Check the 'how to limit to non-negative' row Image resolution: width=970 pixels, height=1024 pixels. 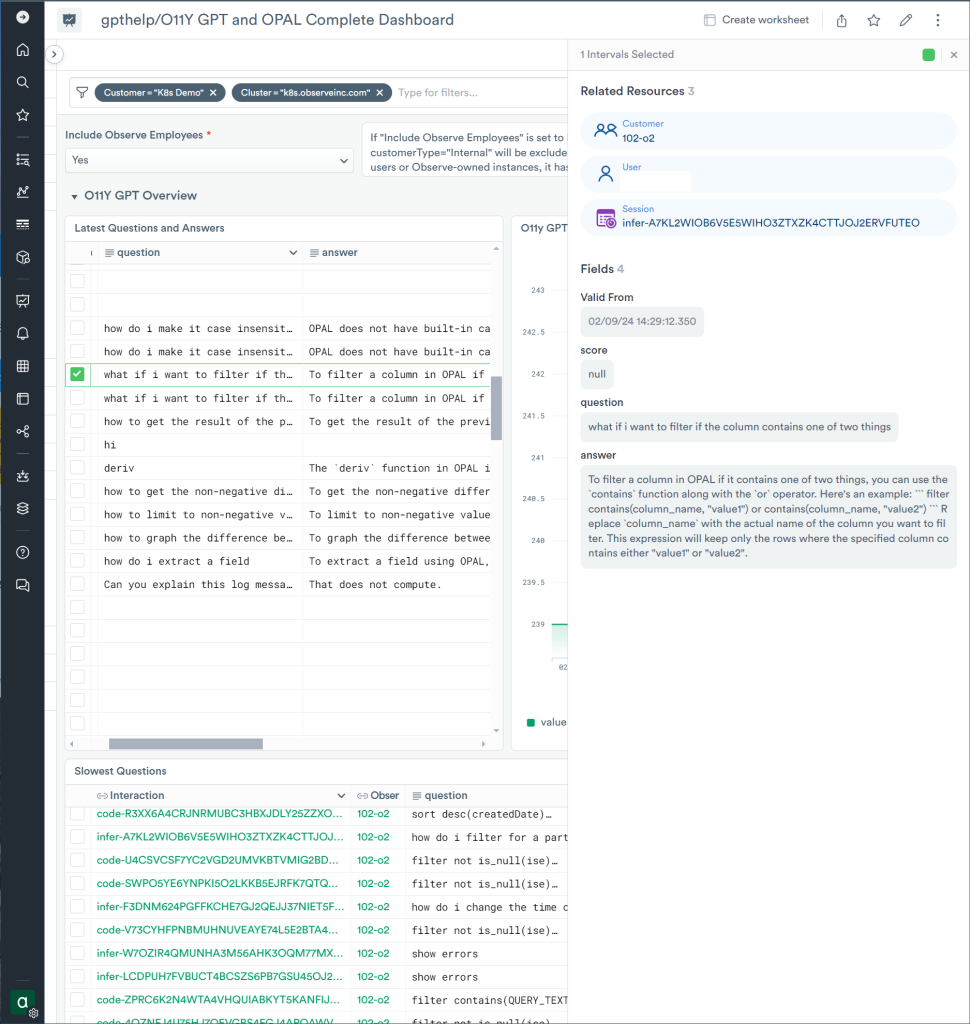(x=77, y=514)
